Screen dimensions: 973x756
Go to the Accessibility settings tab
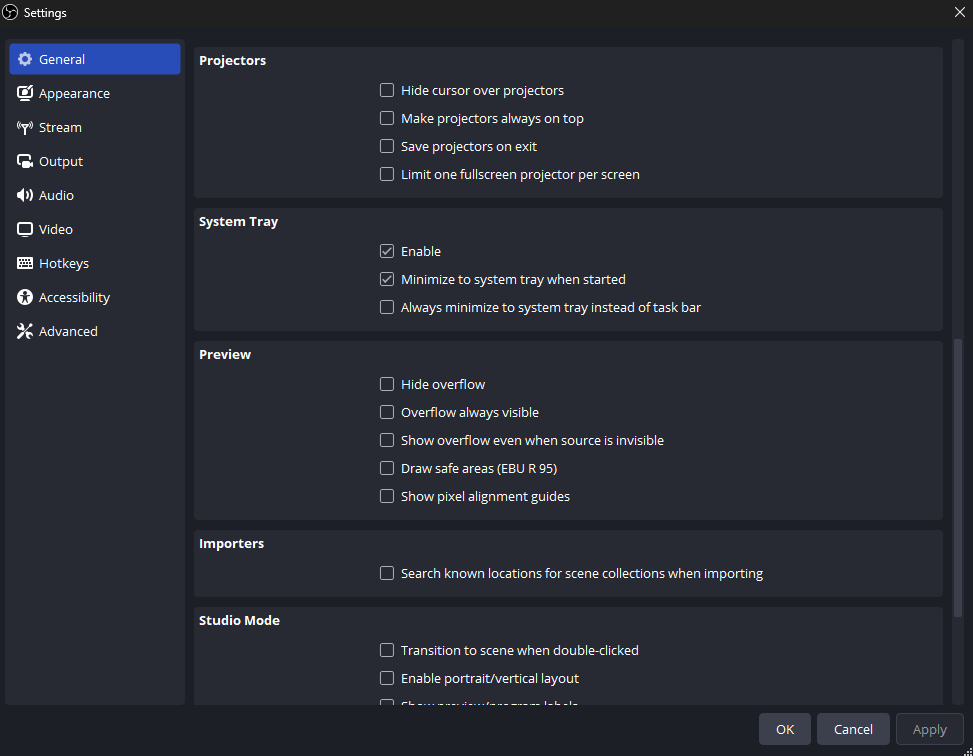coord(95,297)
